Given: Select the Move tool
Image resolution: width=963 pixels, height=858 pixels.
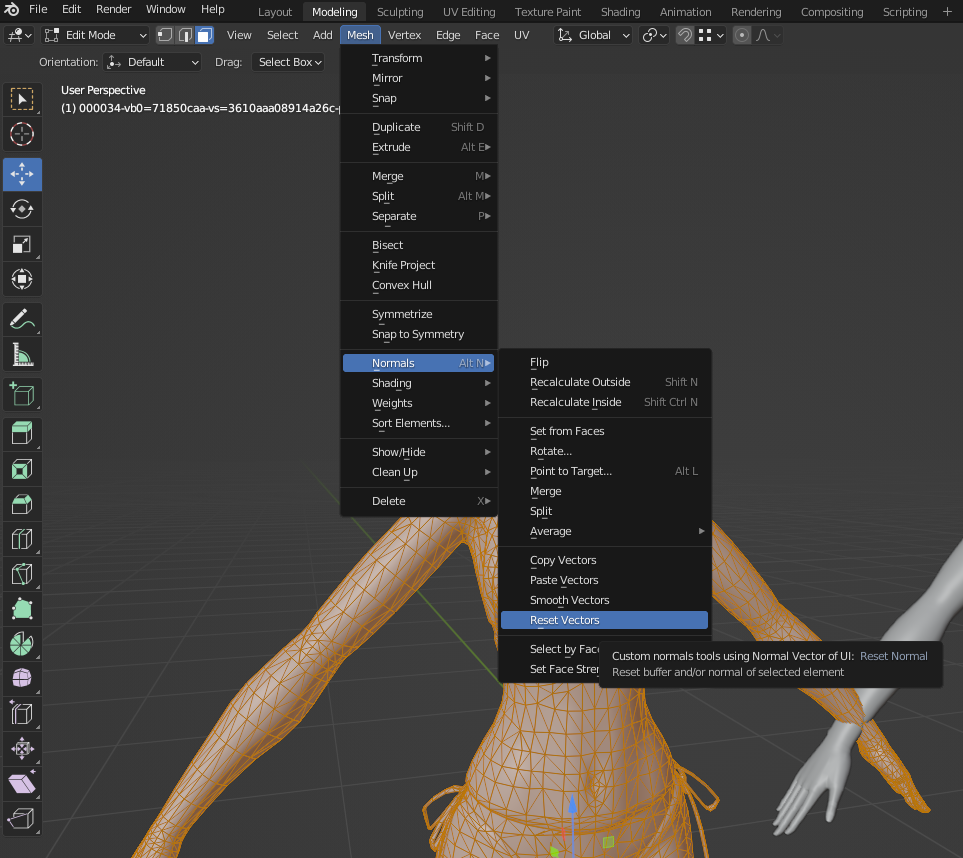Looking at the screenshot, I should tap(22, 174).
